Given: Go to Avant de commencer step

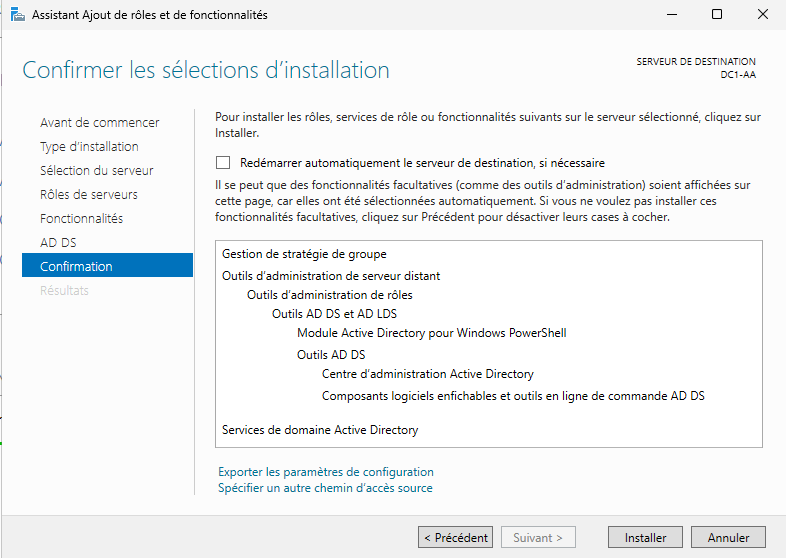Looking at the screenshot, I should pyautogui.click(x=99, y=123).
